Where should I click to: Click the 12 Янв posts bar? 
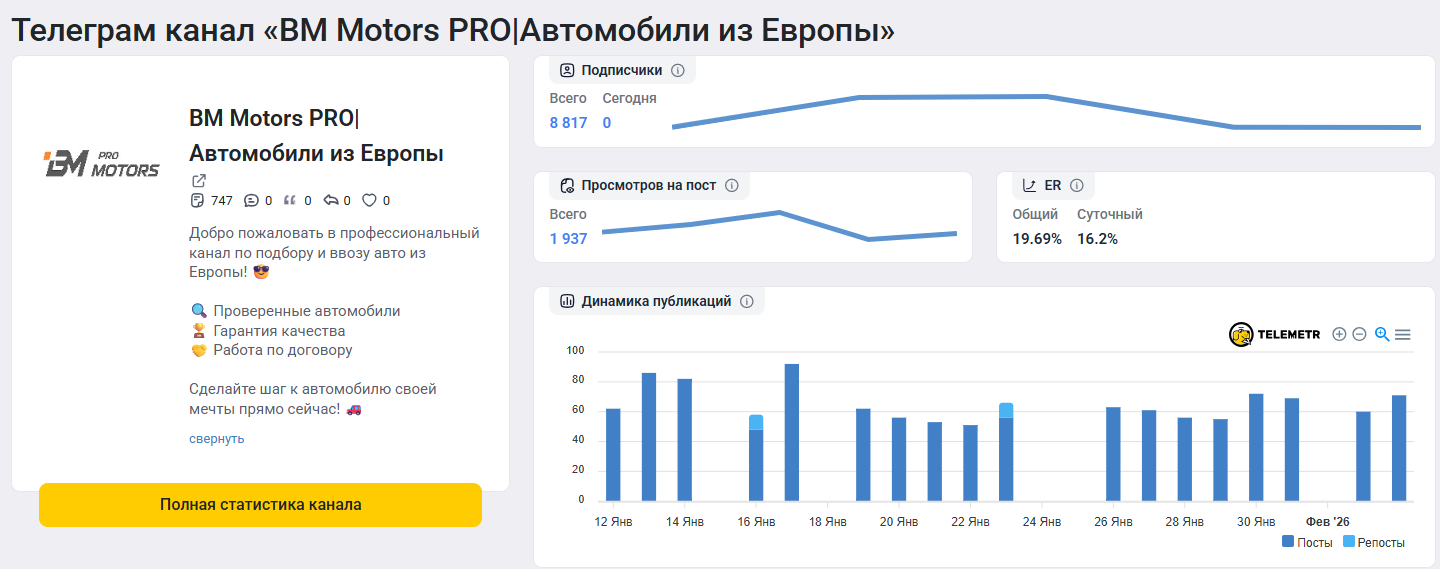(x=613, y=454)
